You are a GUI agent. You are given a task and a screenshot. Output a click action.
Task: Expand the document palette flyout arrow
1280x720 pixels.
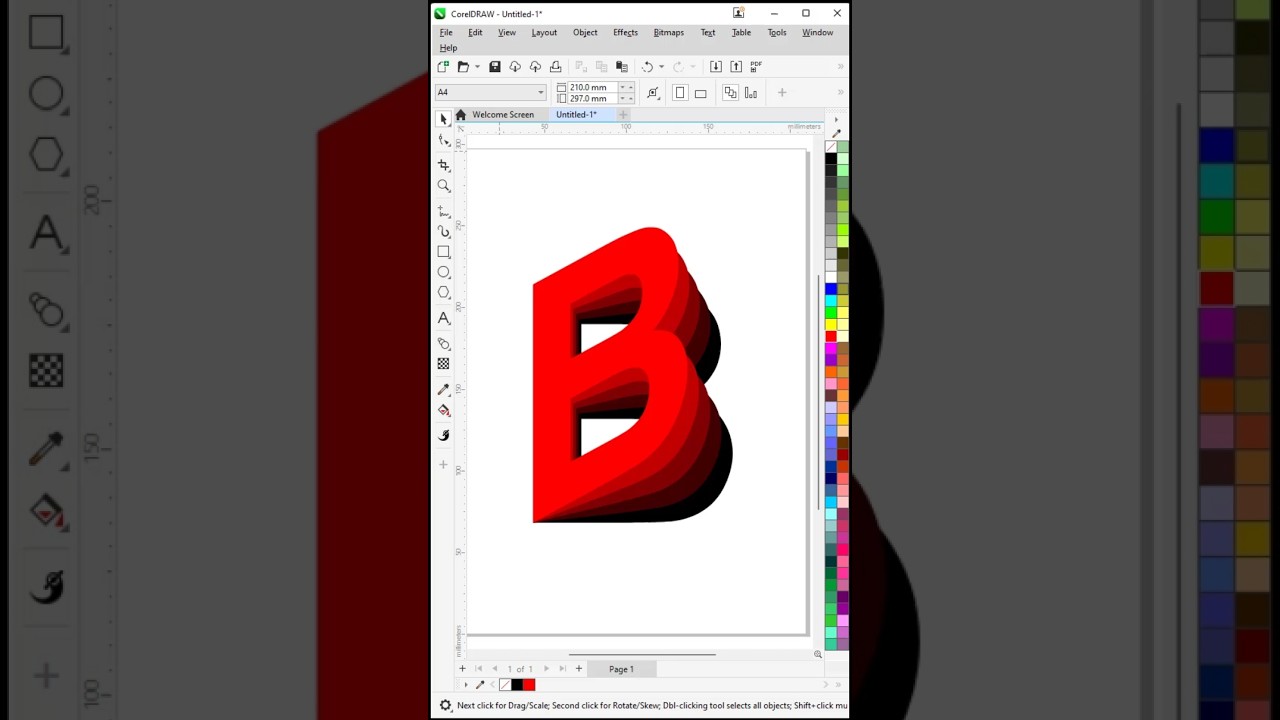tap(465, 685)
